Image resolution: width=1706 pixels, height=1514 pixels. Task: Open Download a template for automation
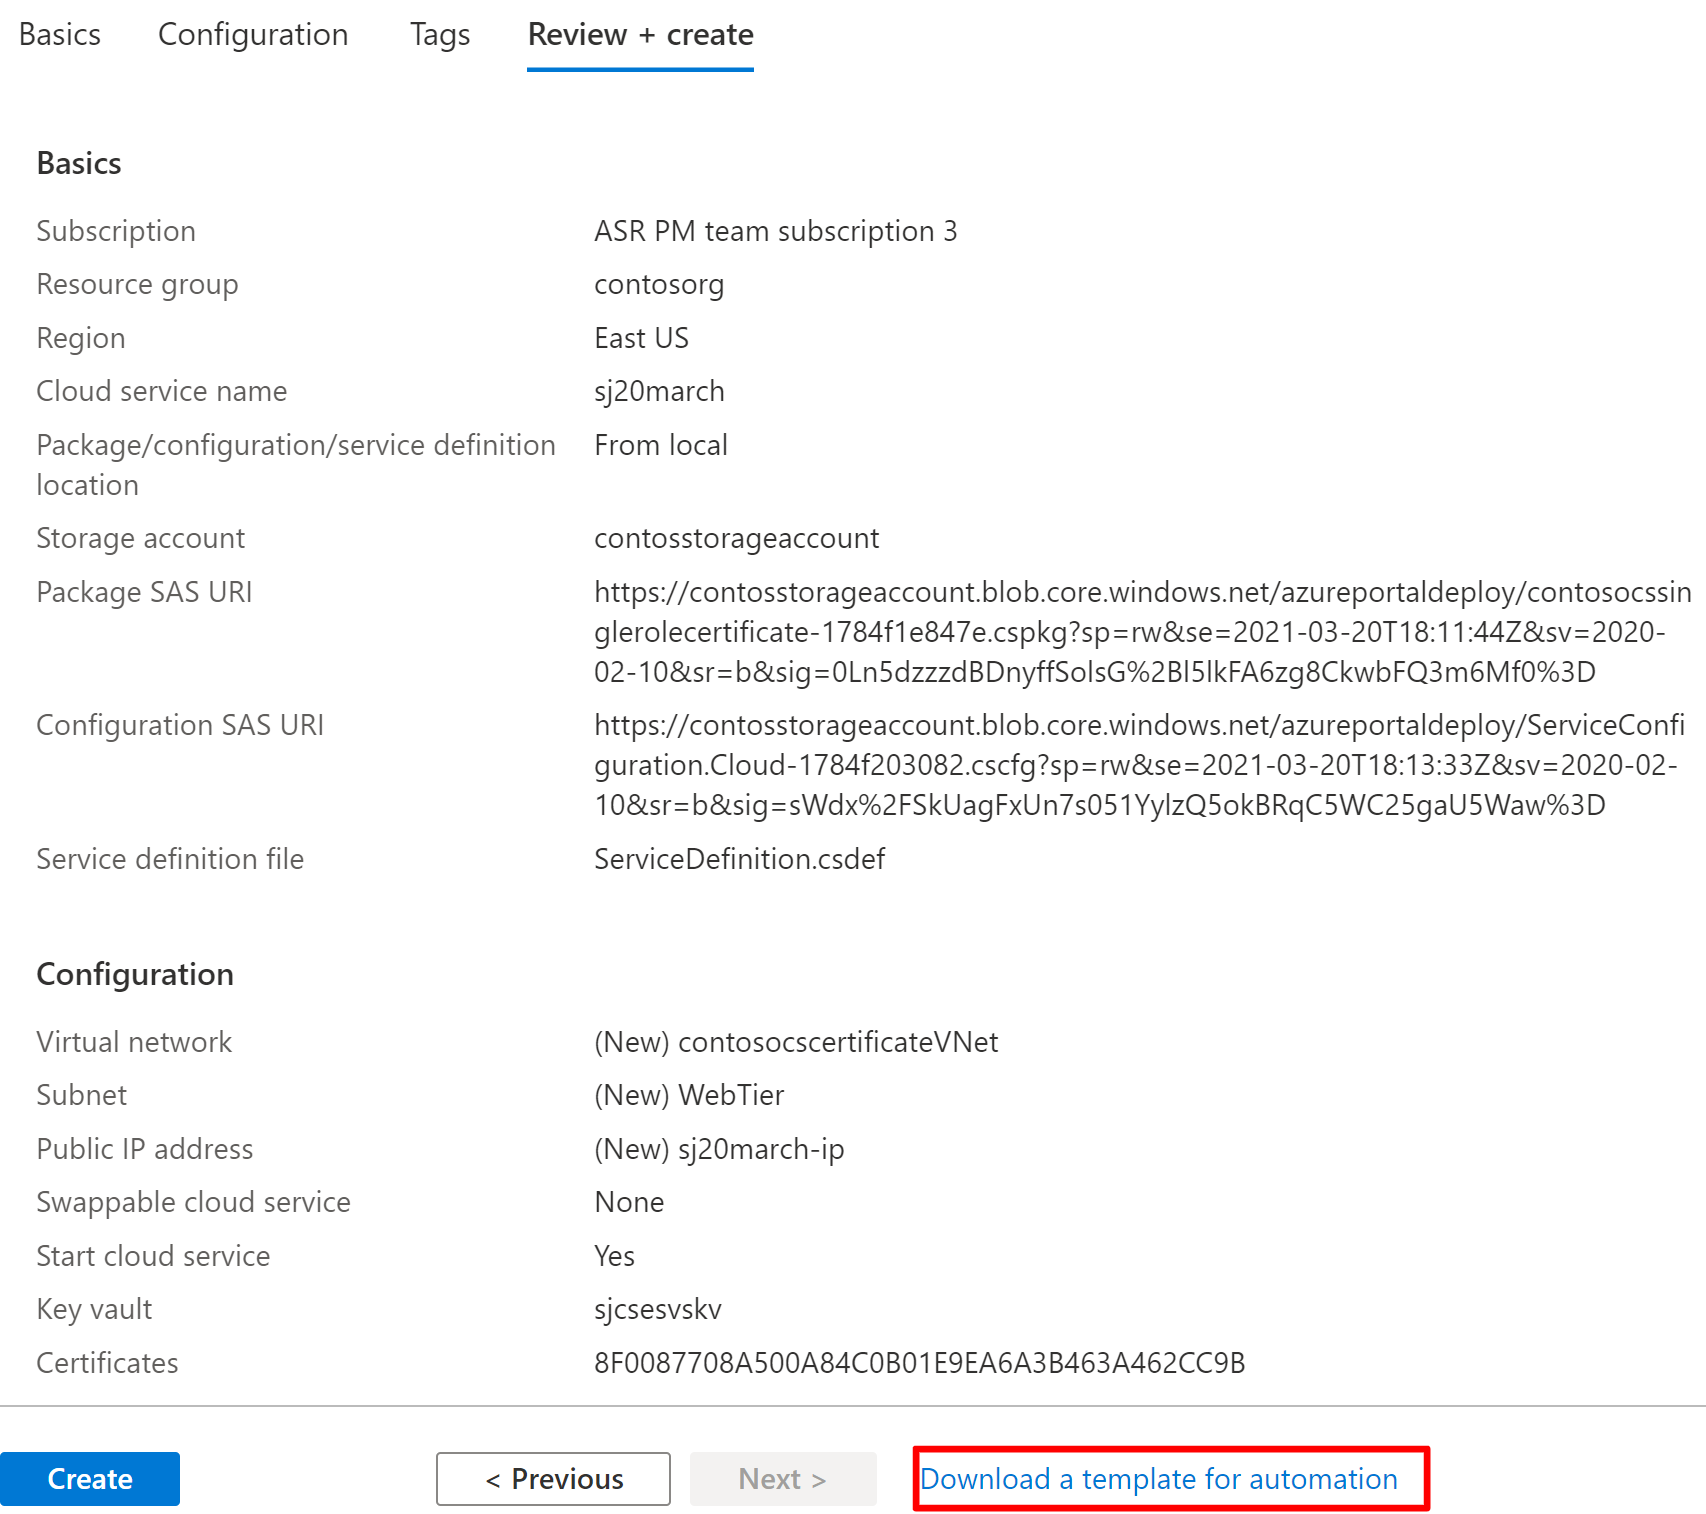1159,1478
